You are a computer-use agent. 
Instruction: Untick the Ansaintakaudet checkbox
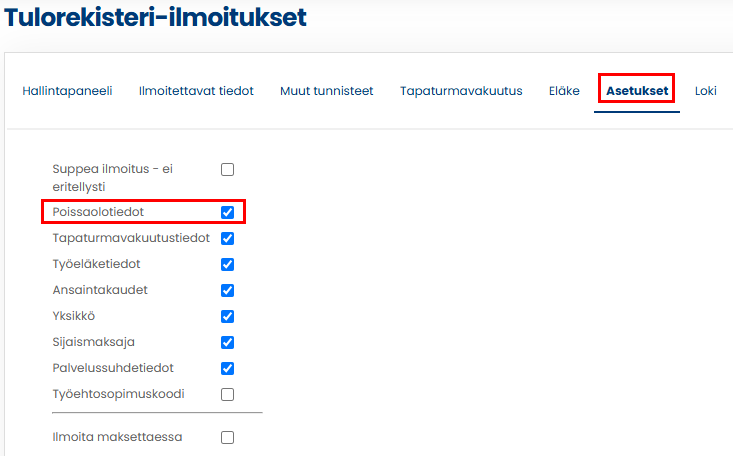(227, 290)
